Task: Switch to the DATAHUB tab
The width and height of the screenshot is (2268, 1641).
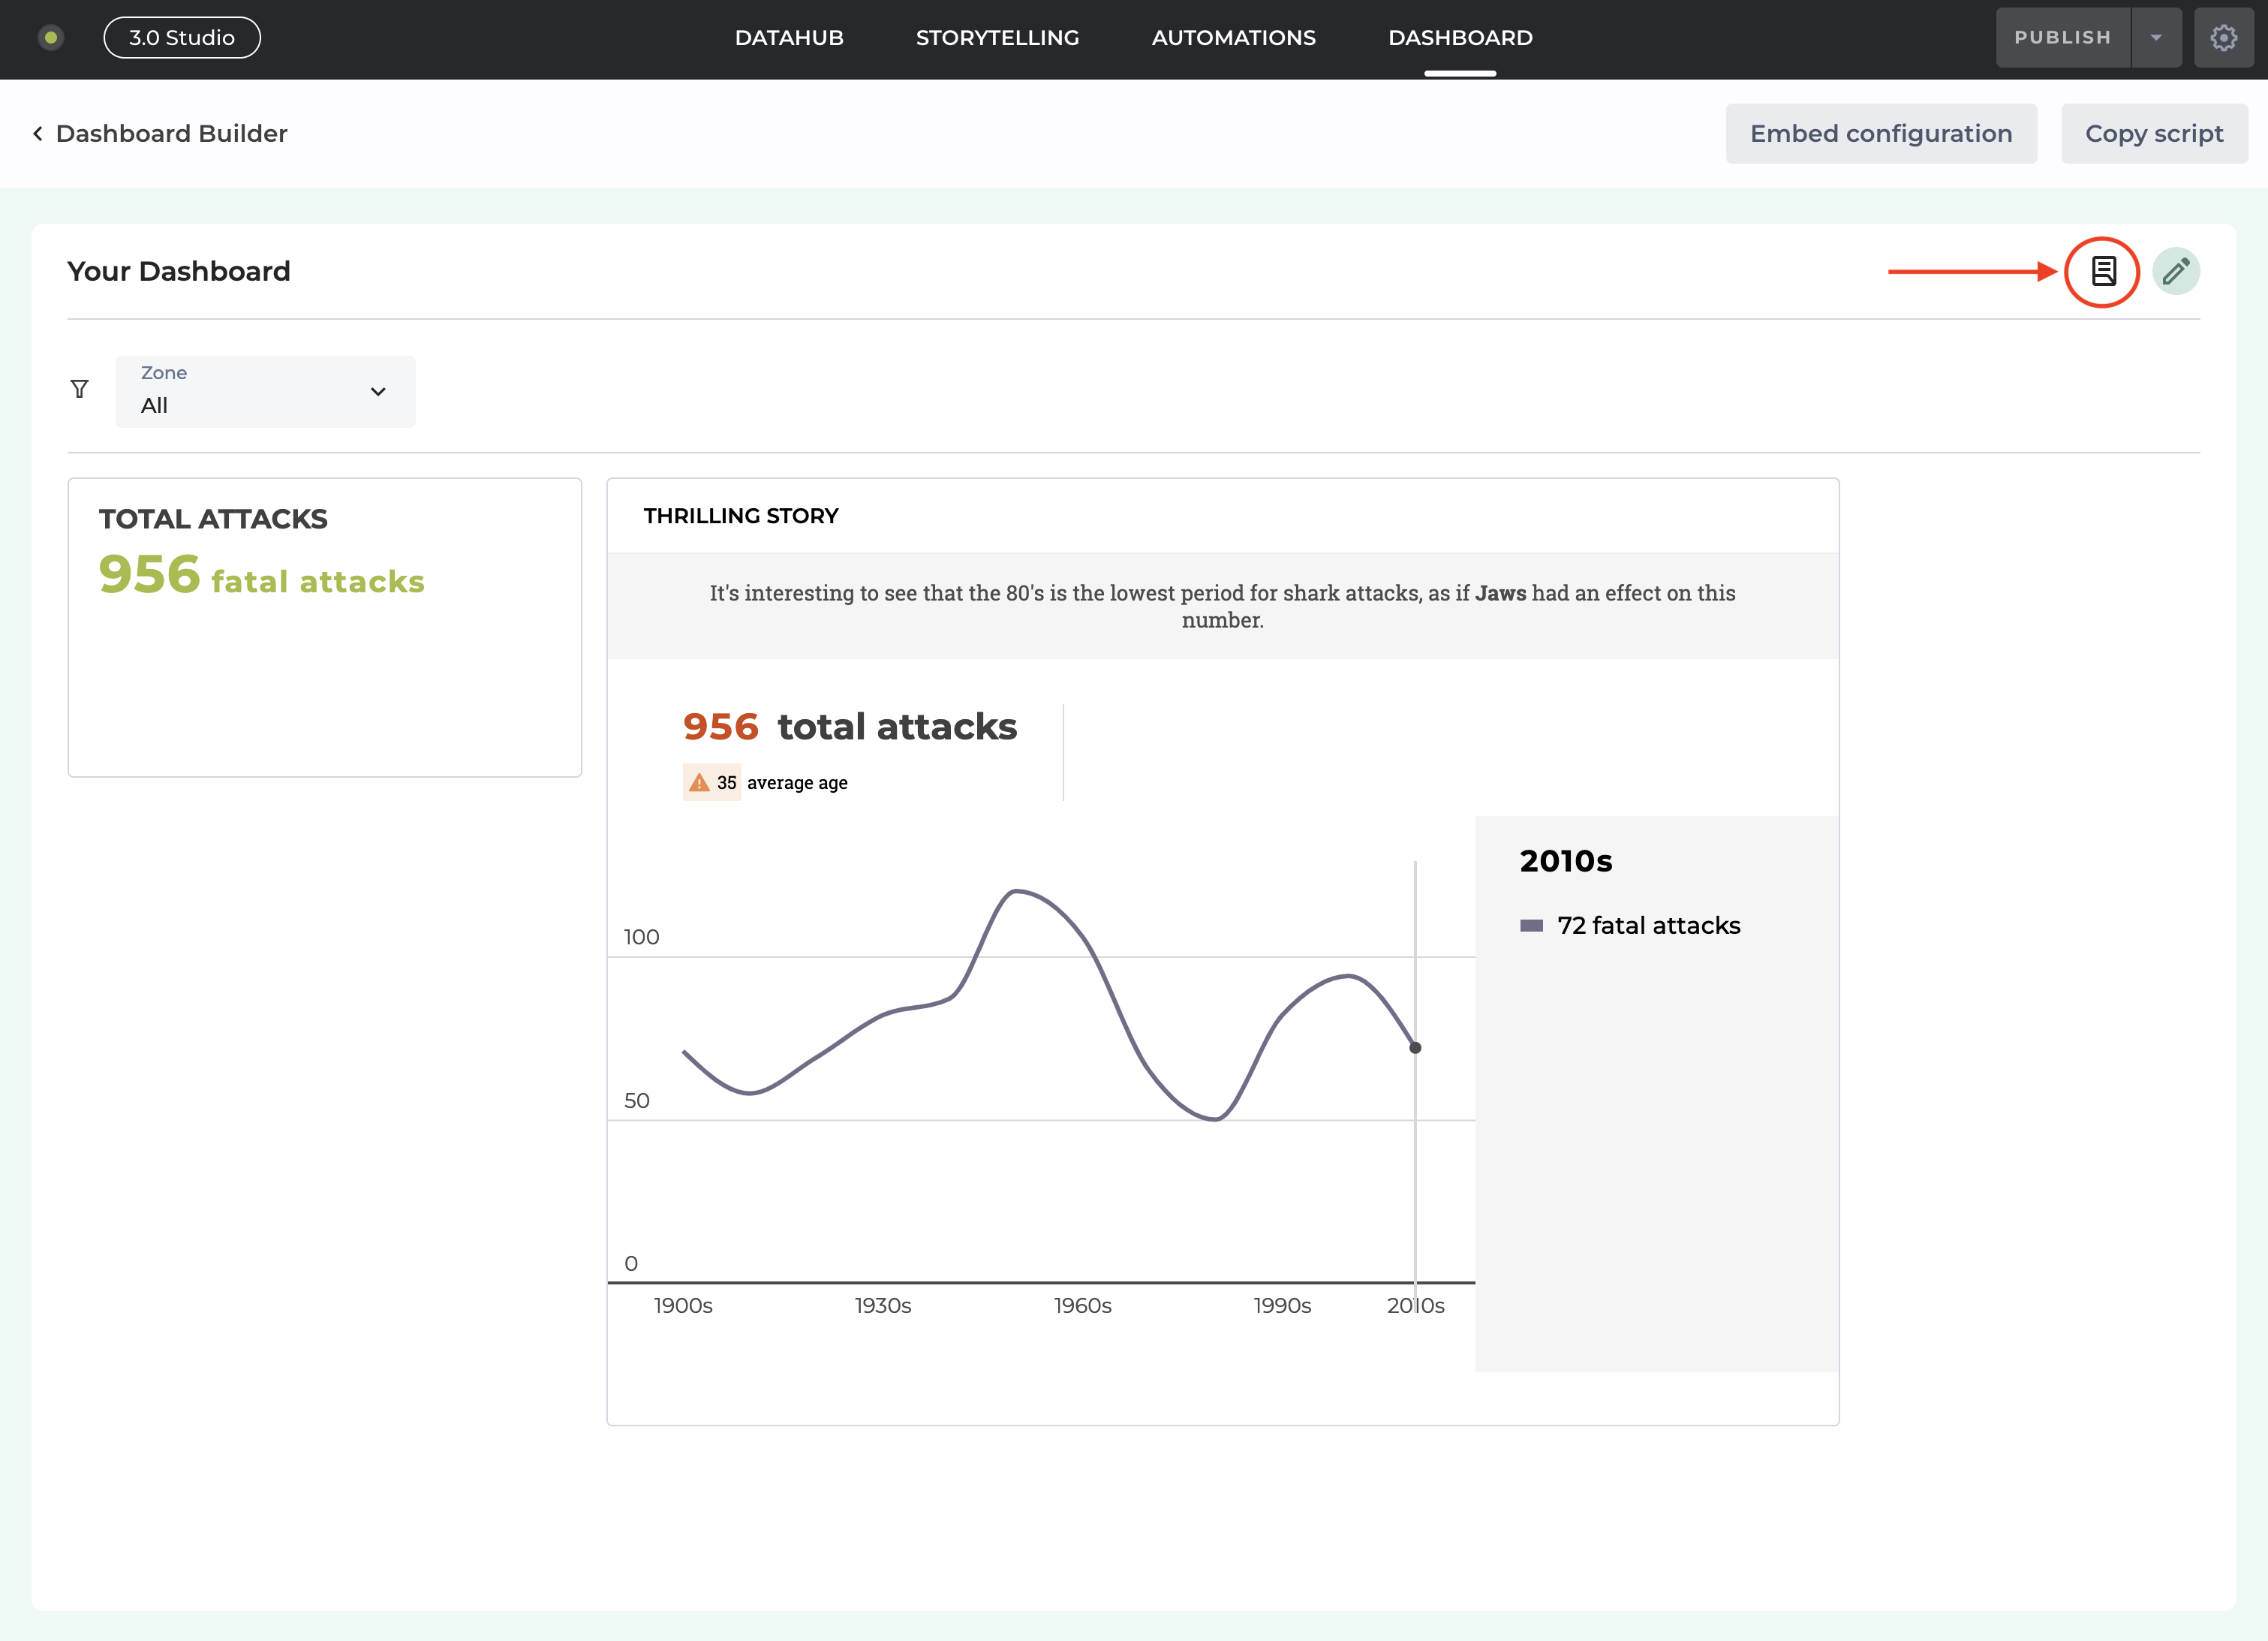Action: click(789, 38)
